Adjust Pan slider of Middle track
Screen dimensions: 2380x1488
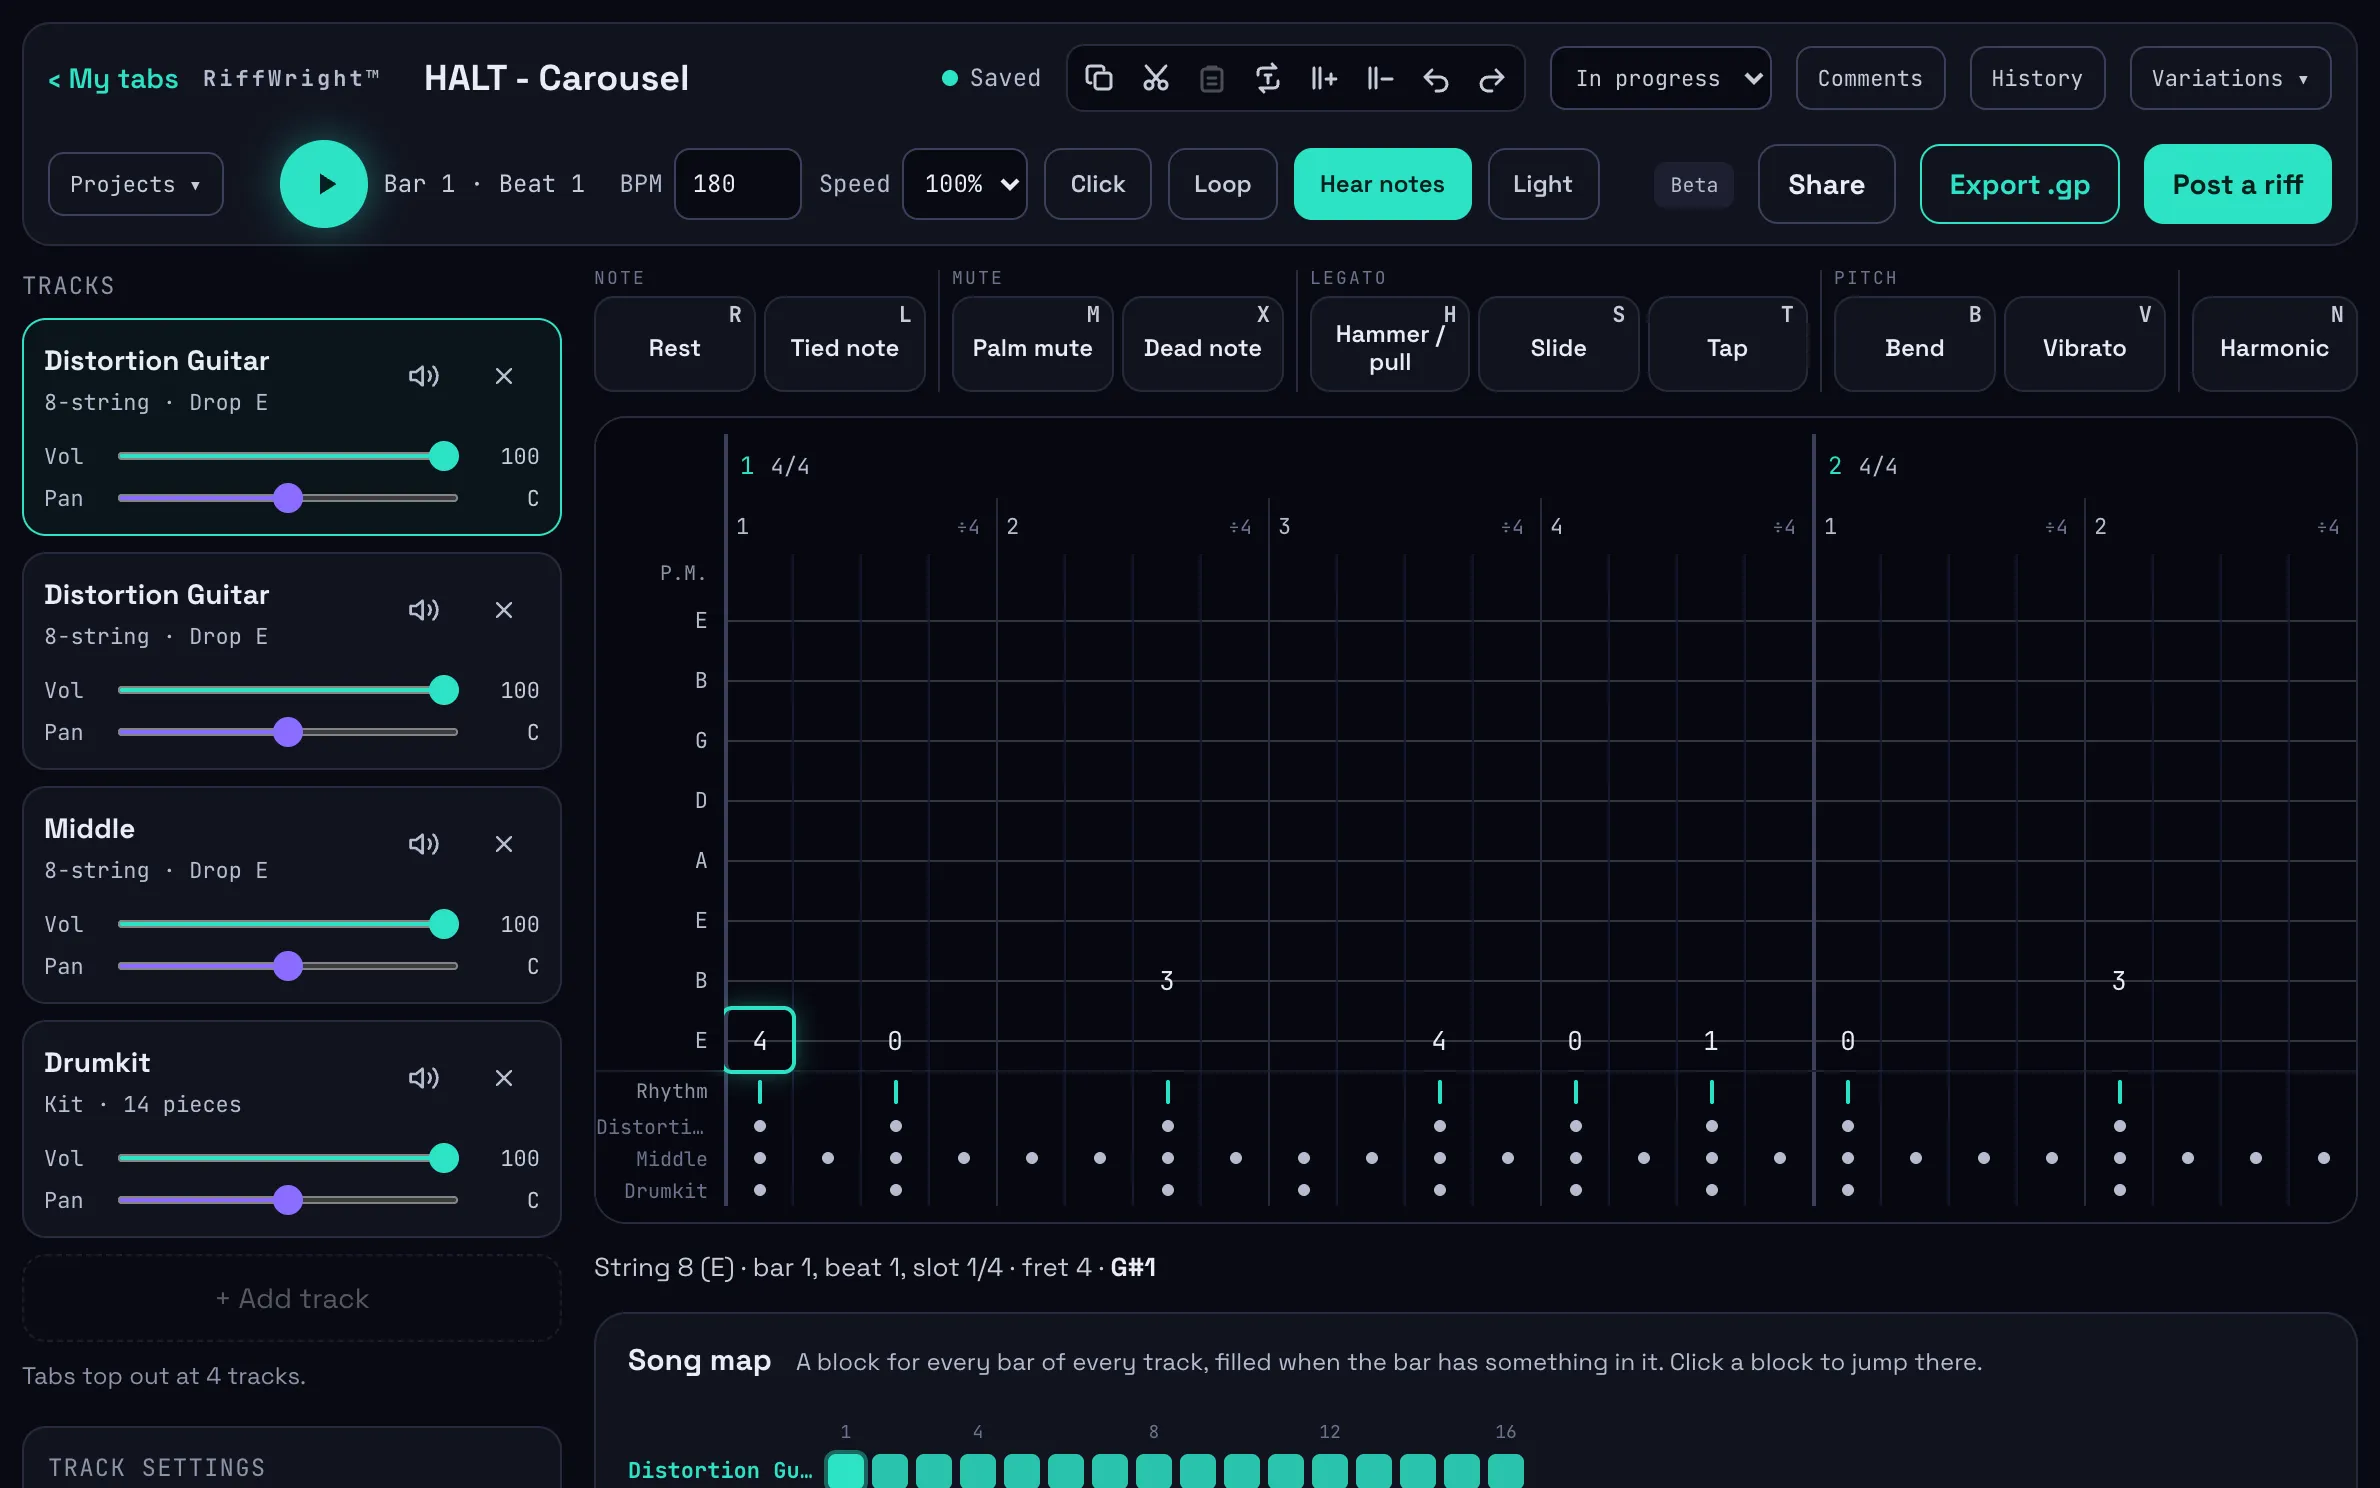tap(288, 966)
